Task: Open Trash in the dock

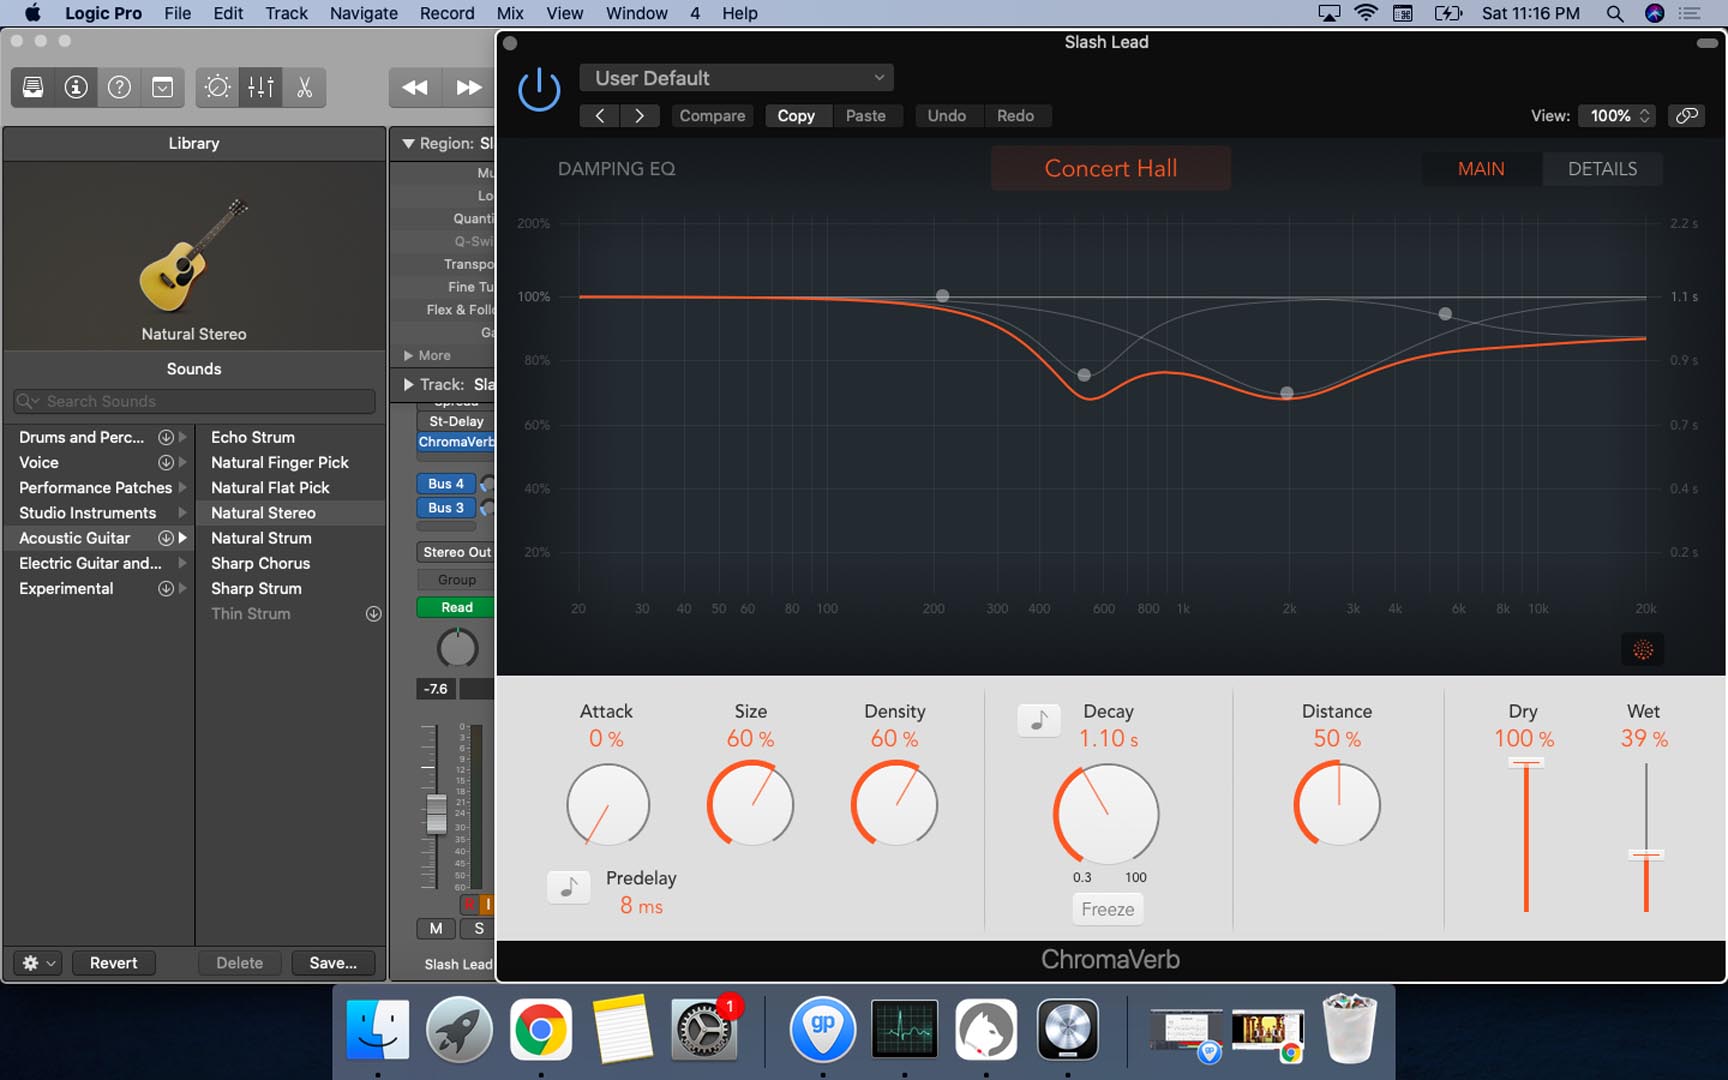Action: point(1349,1029)
